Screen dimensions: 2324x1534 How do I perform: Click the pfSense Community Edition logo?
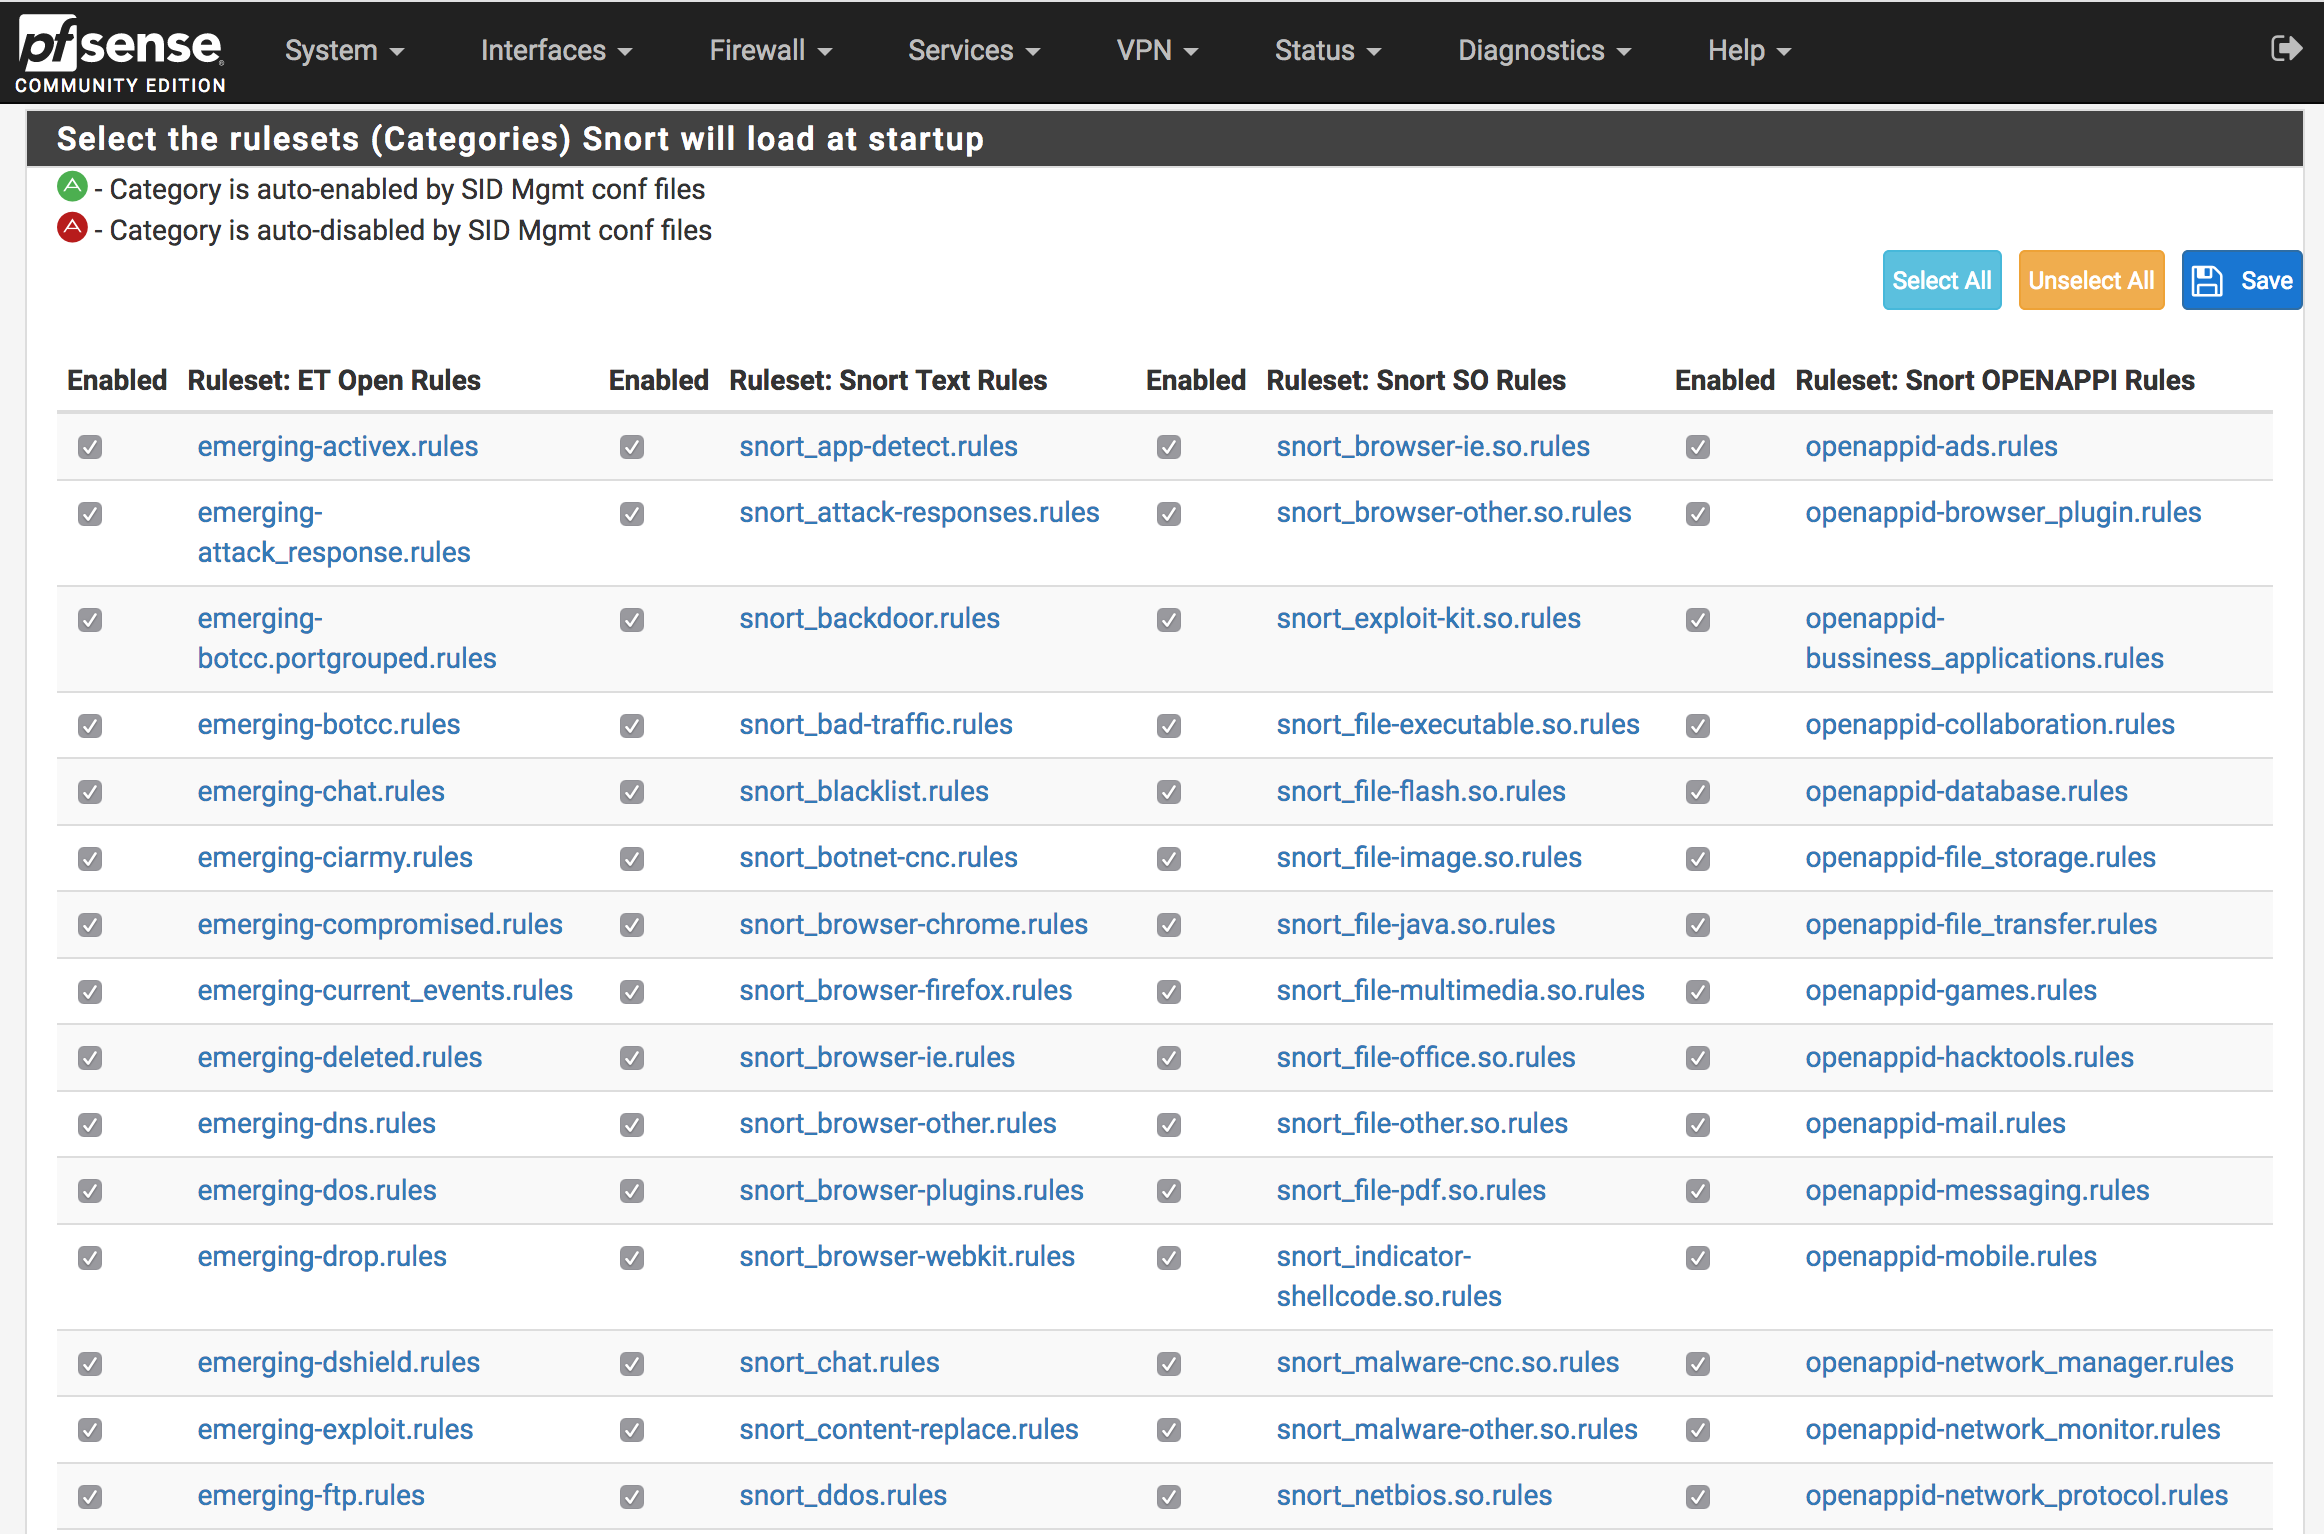click(120, 54)
